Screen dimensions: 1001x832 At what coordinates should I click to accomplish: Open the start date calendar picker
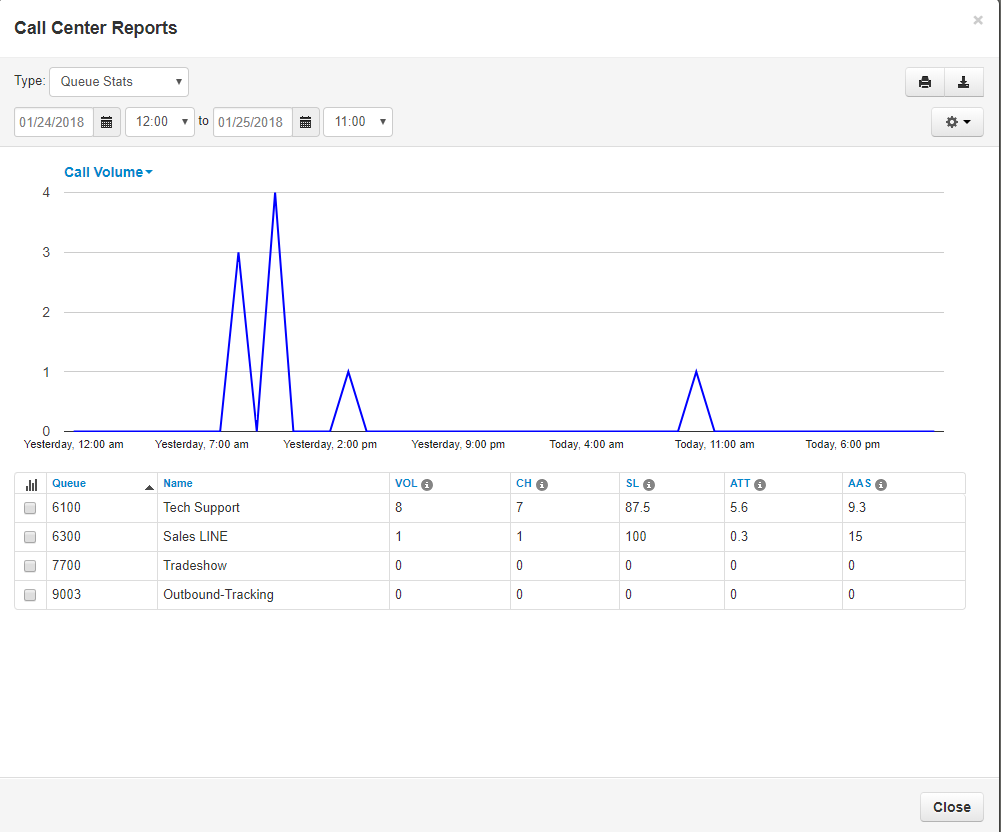click(x=107, y=122)
